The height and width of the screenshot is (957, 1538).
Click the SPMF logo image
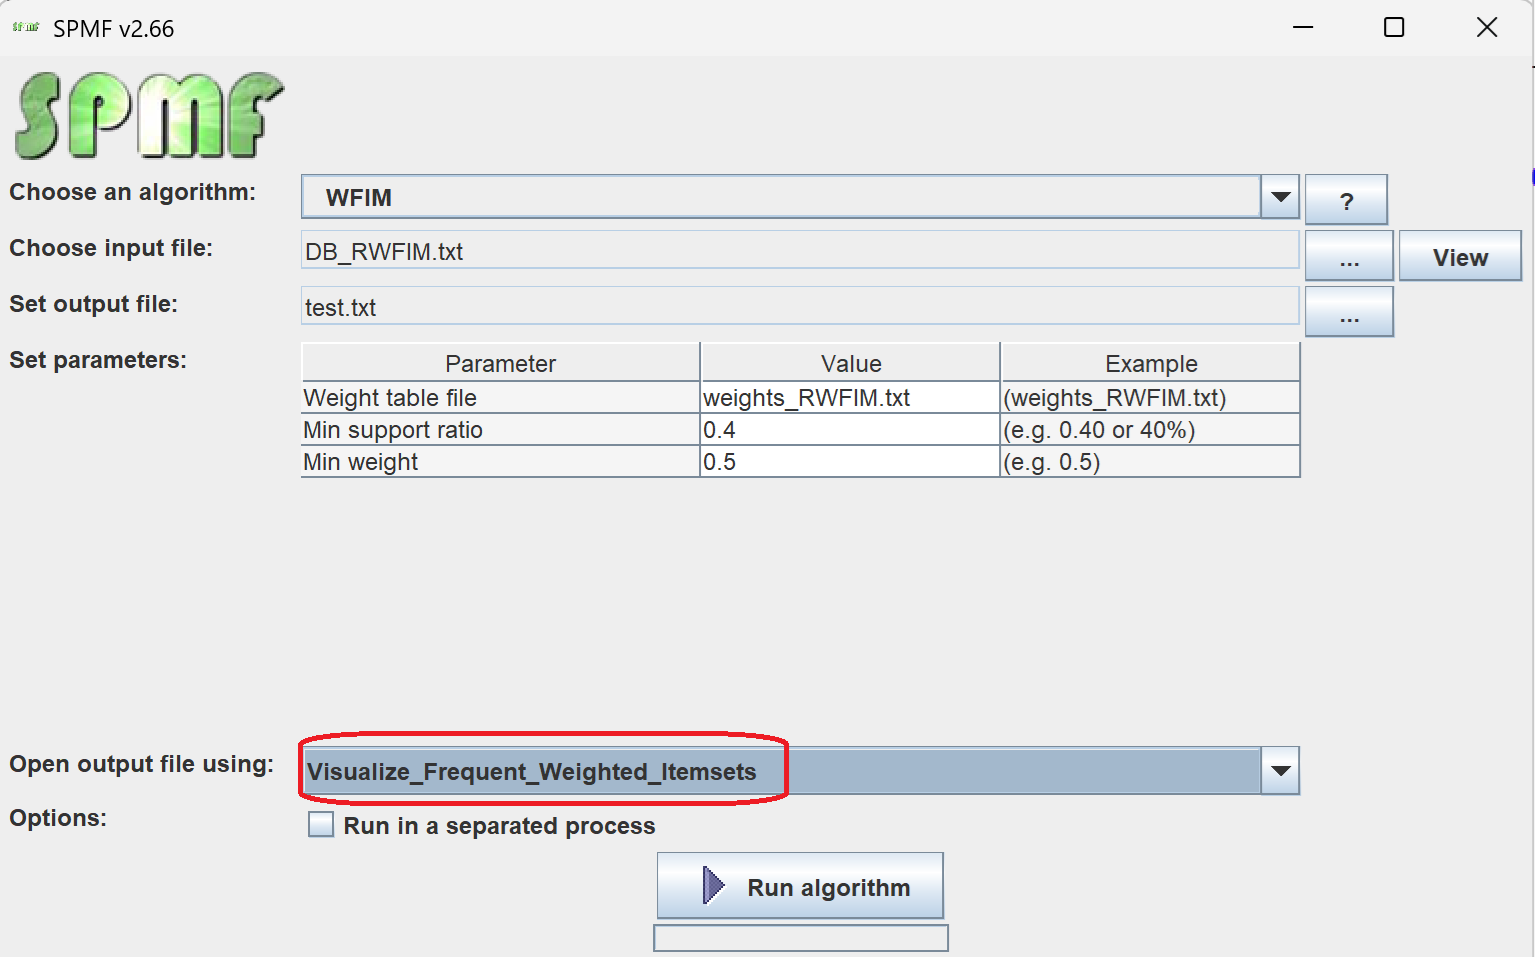(149, 115)
